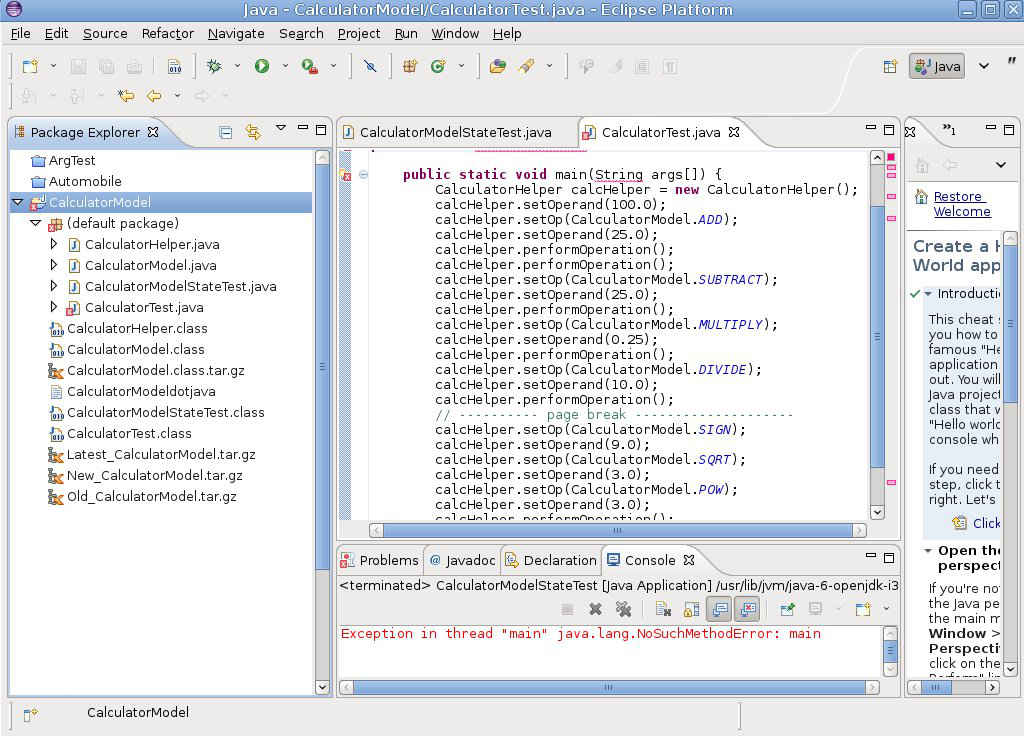This screenshot has height=736, width=1024.
Task: Toggle folding of main method in editor gutter
Action: coord(364,174)
